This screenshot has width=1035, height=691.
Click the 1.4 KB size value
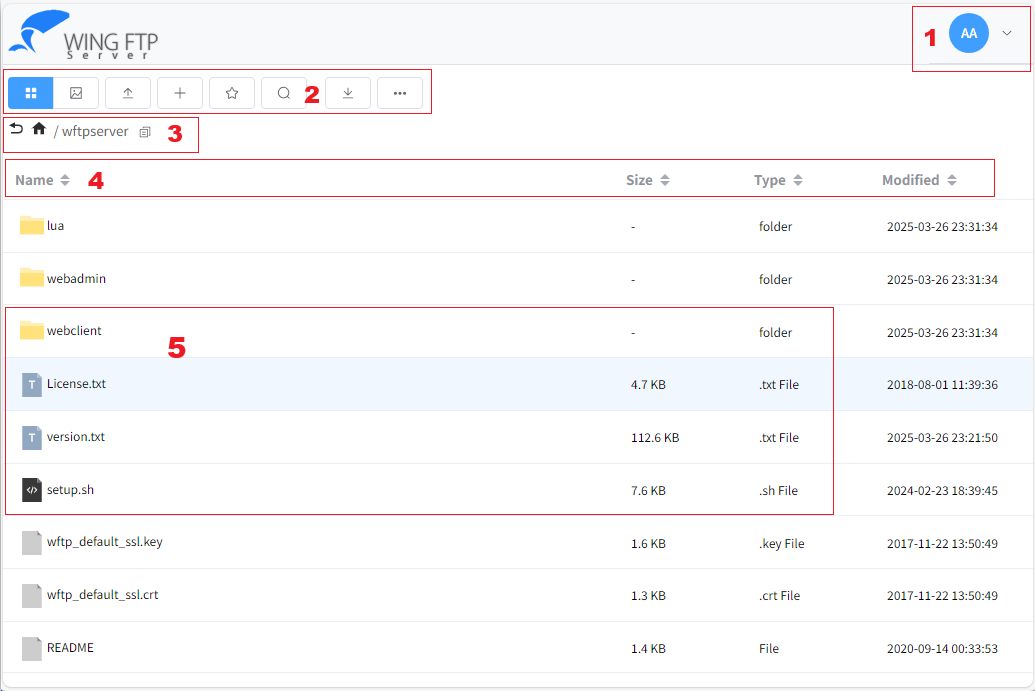tap(648, 649)
